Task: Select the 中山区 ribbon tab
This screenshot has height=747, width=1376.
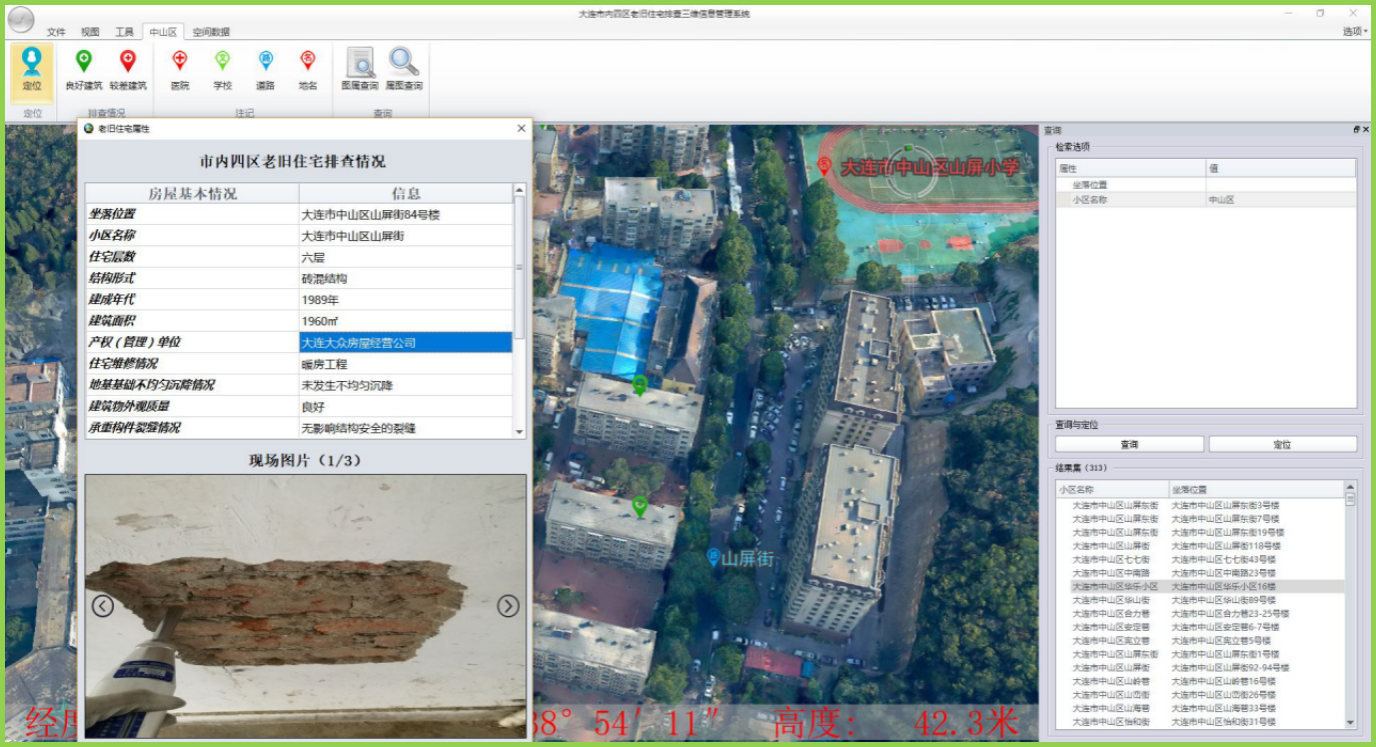Action: [x=162, y=32]
